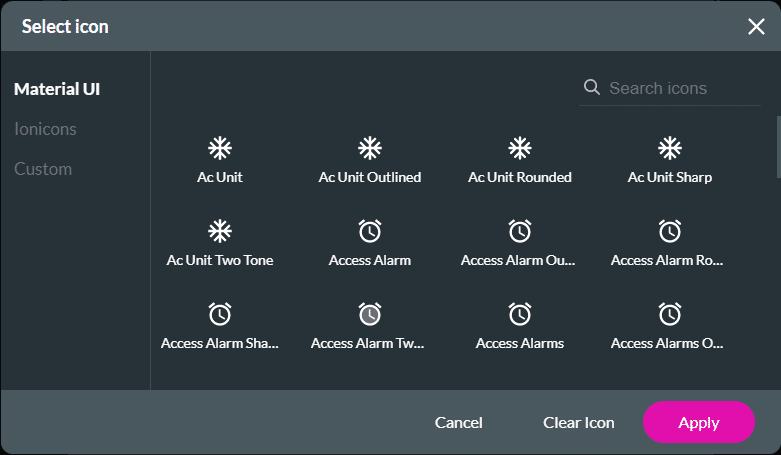Choose the Ac Unit Two Tone icon
This screenshot has height=455, width=781.
220,231
